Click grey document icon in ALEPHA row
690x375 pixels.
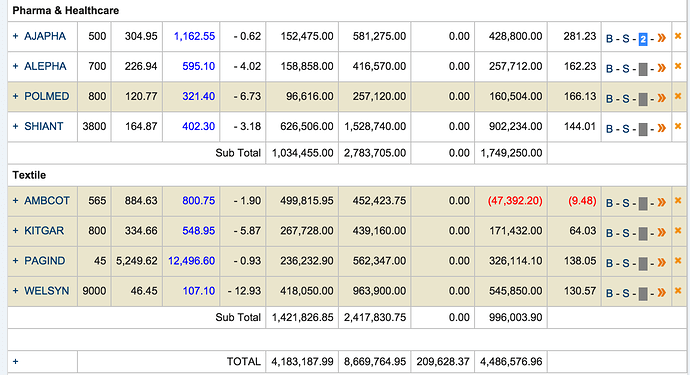(643, 69)
